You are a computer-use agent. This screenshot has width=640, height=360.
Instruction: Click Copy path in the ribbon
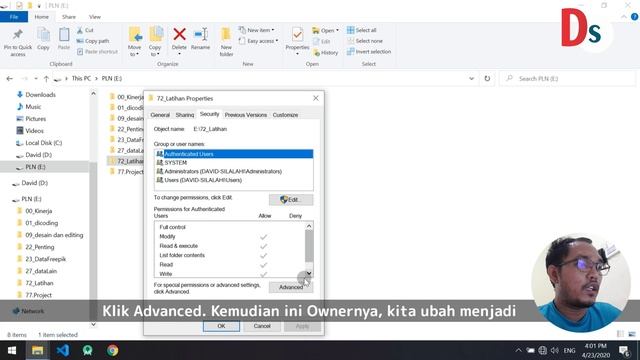tap(93, 41)
